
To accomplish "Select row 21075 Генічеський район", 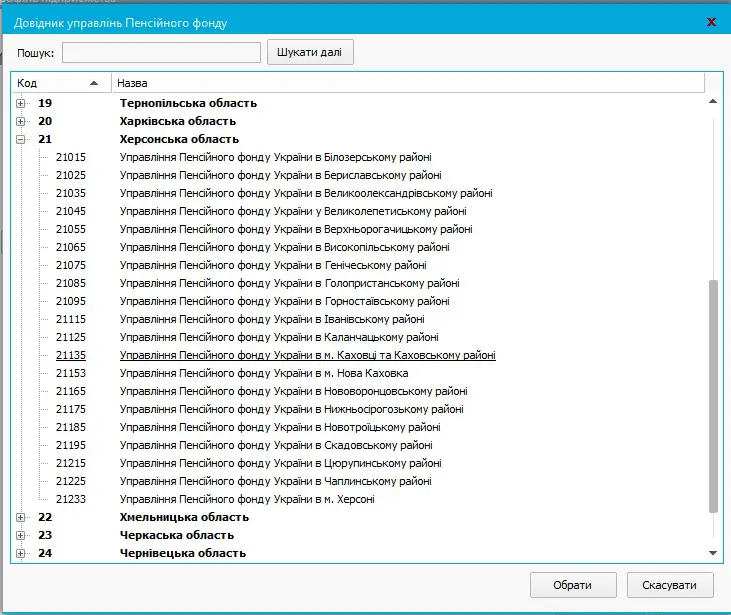I will pyautogui.click(x=272, y=265).
